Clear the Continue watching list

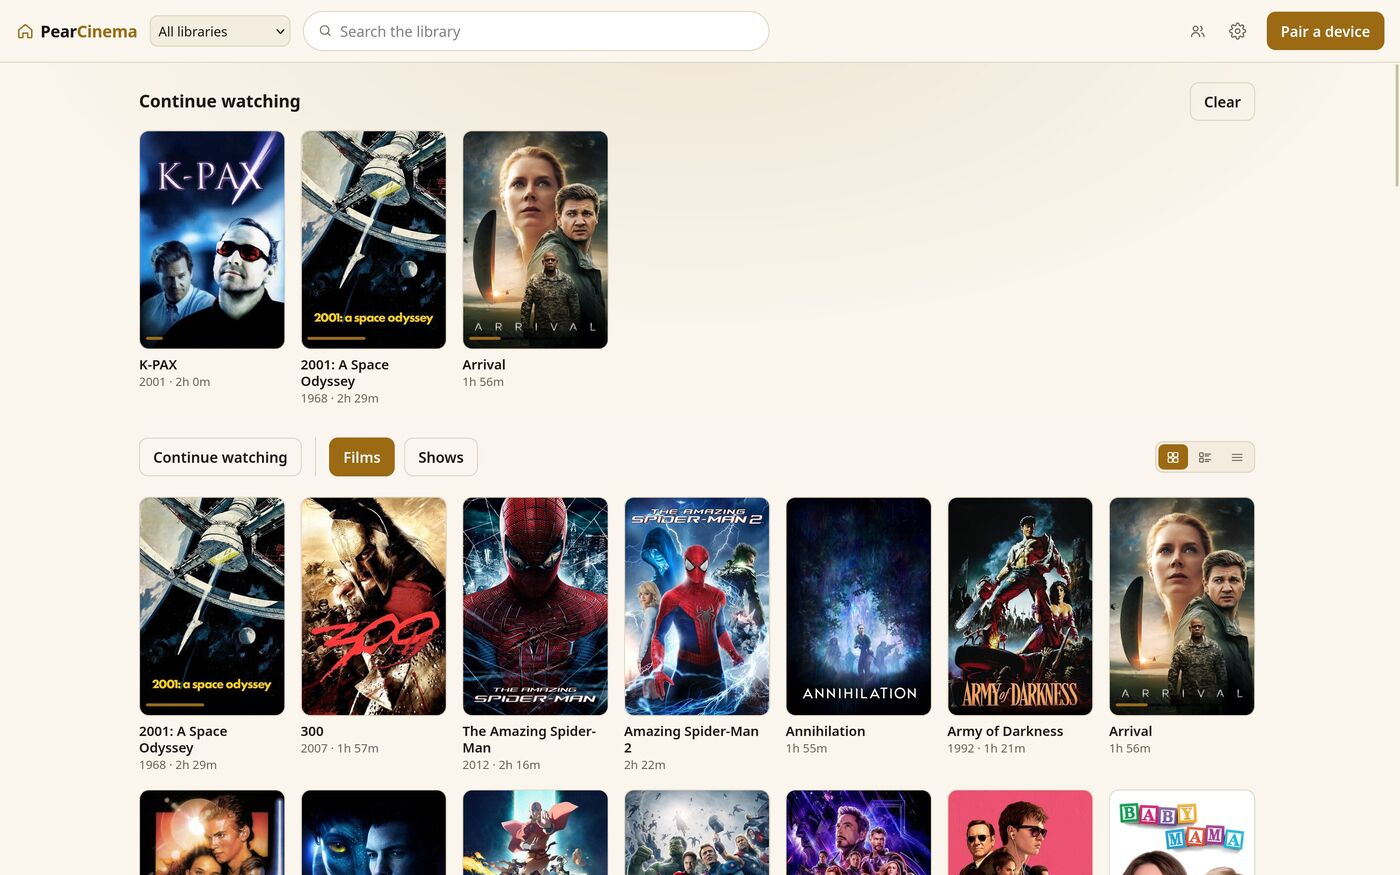pos(1222,101)
